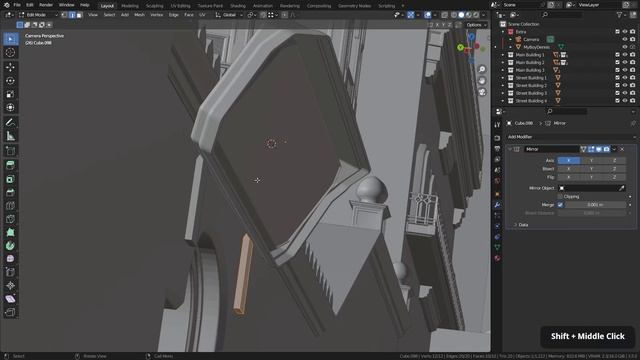Open the Edit Mode dropdown
The image size is (640, 360).
[x=39, y=15]
